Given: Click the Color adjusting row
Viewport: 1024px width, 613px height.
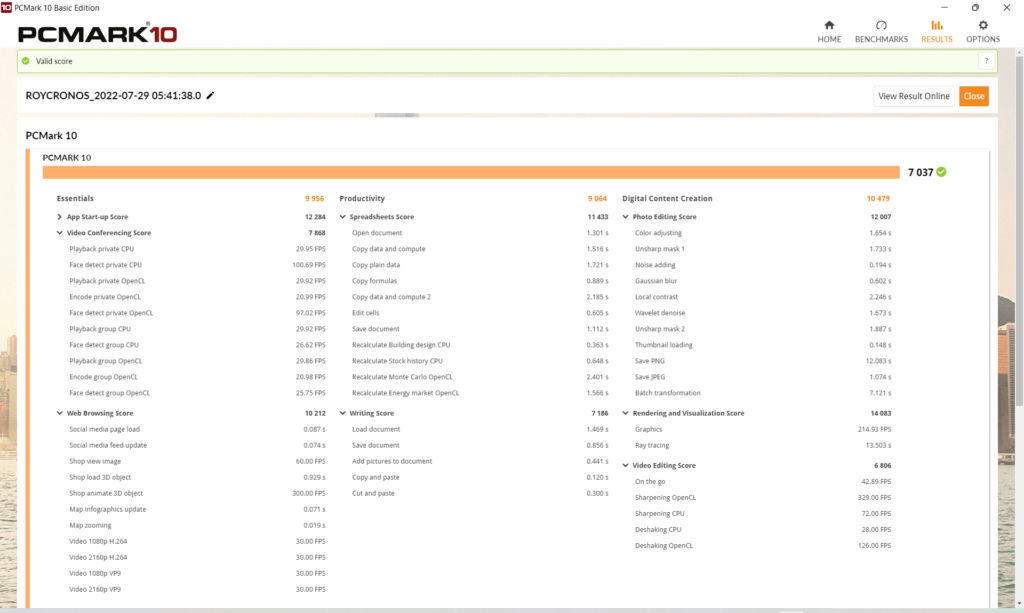Looking at the screenshot, I should click(x=763, y=233).
